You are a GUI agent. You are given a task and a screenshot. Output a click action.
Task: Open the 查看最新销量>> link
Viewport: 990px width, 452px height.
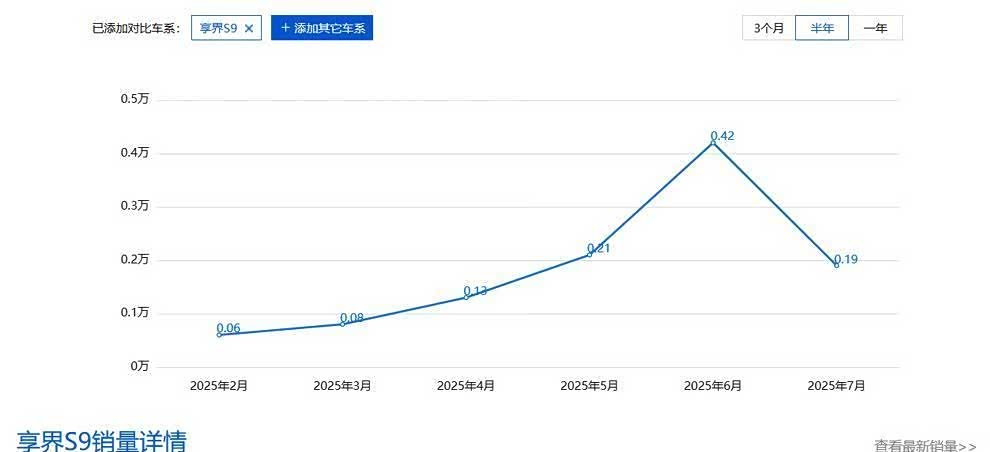pyautogui.click(x=924, y=445)
